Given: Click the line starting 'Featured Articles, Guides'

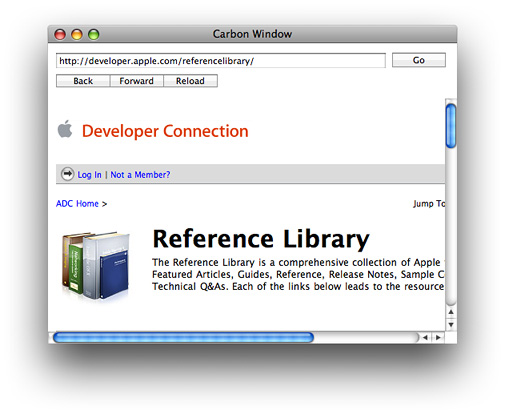Looking at the screenshot, I should (298, 274).
